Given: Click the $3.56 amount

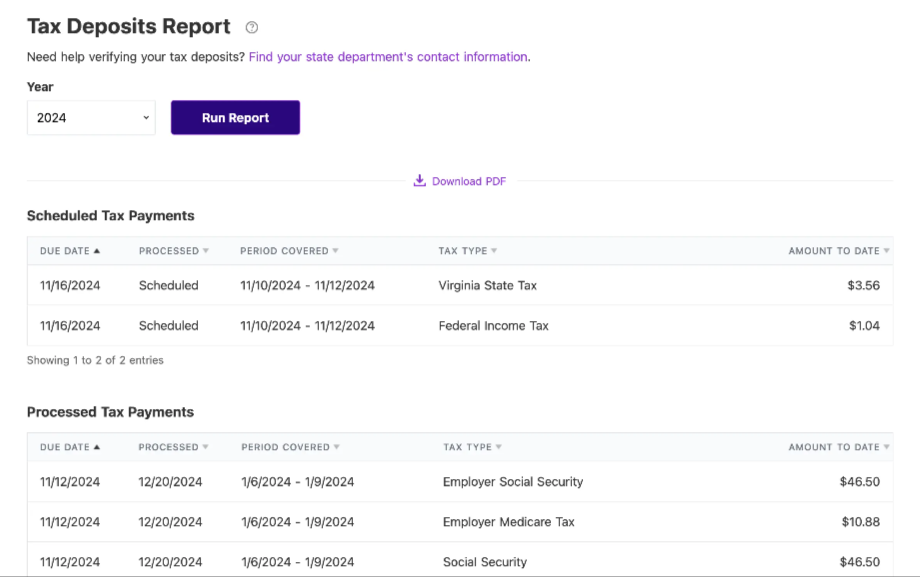Looking at the screenshot, I should (864, 285).
